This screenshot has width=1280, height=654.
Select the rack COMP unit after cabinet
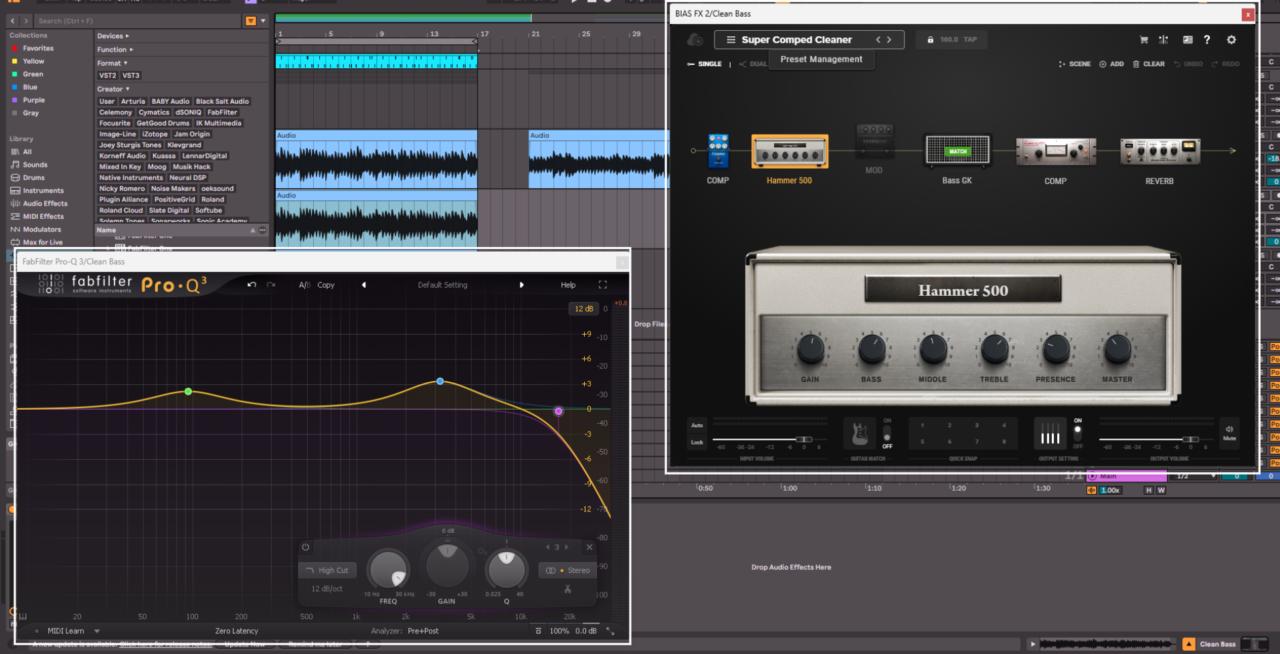point(1055,151)
